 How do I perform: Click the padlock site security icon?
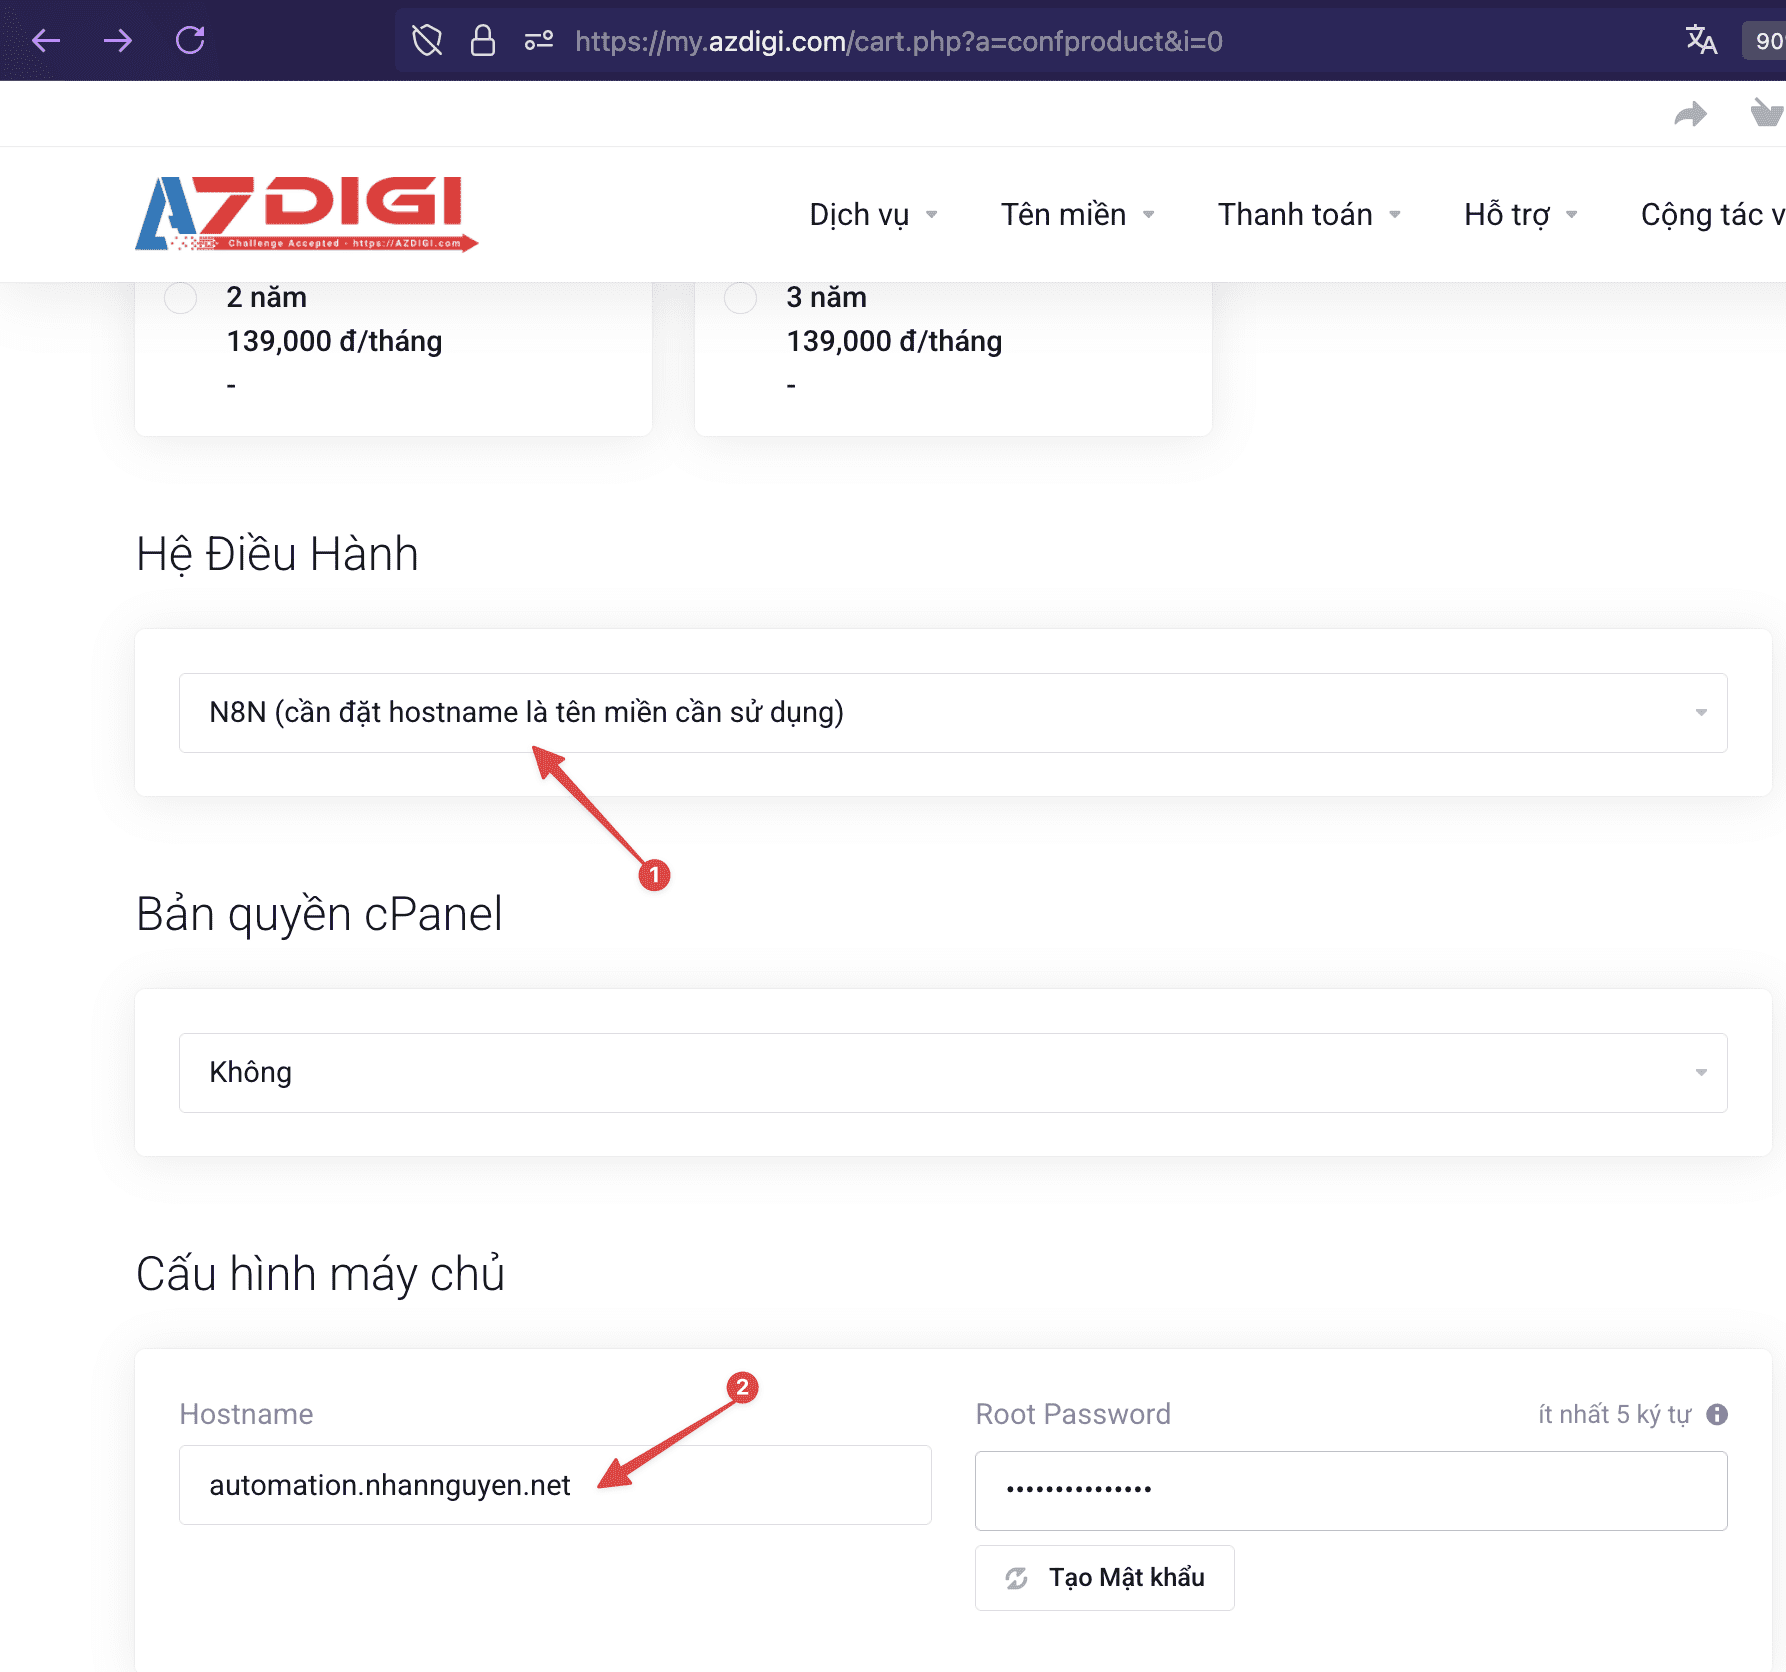(x=483, y=41)
